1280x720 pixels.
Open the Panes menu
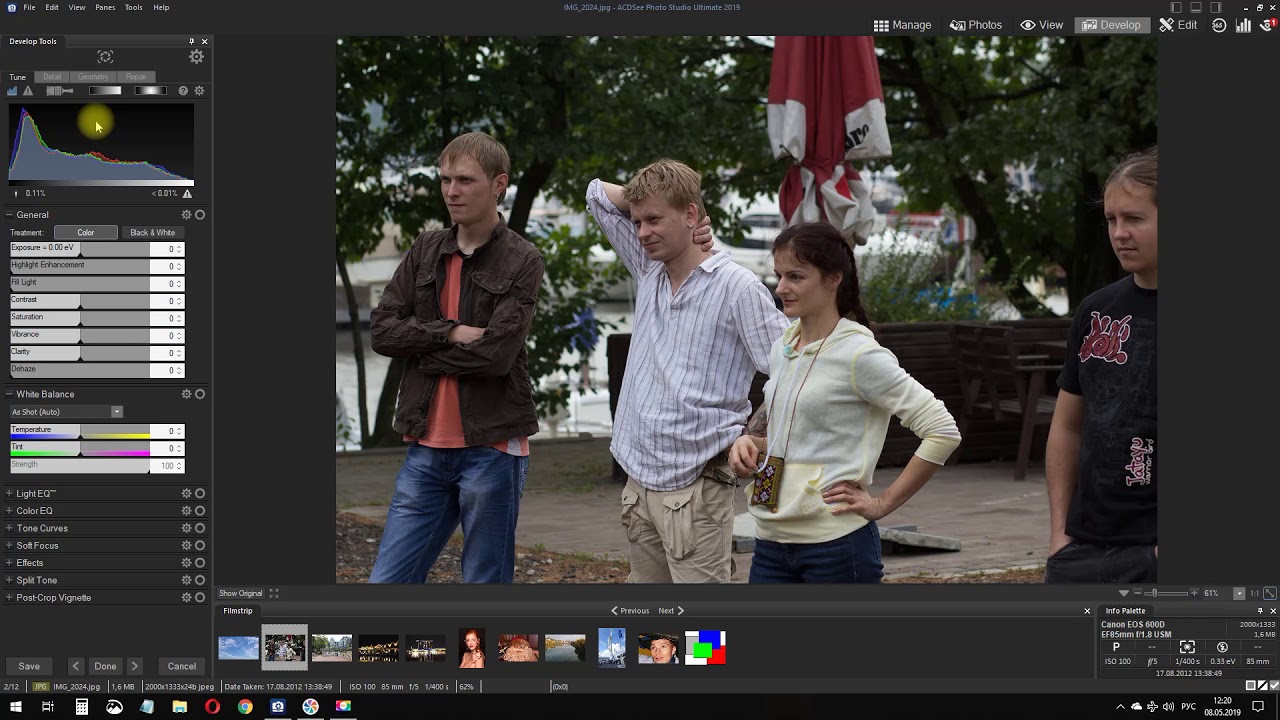click(105, 7)
